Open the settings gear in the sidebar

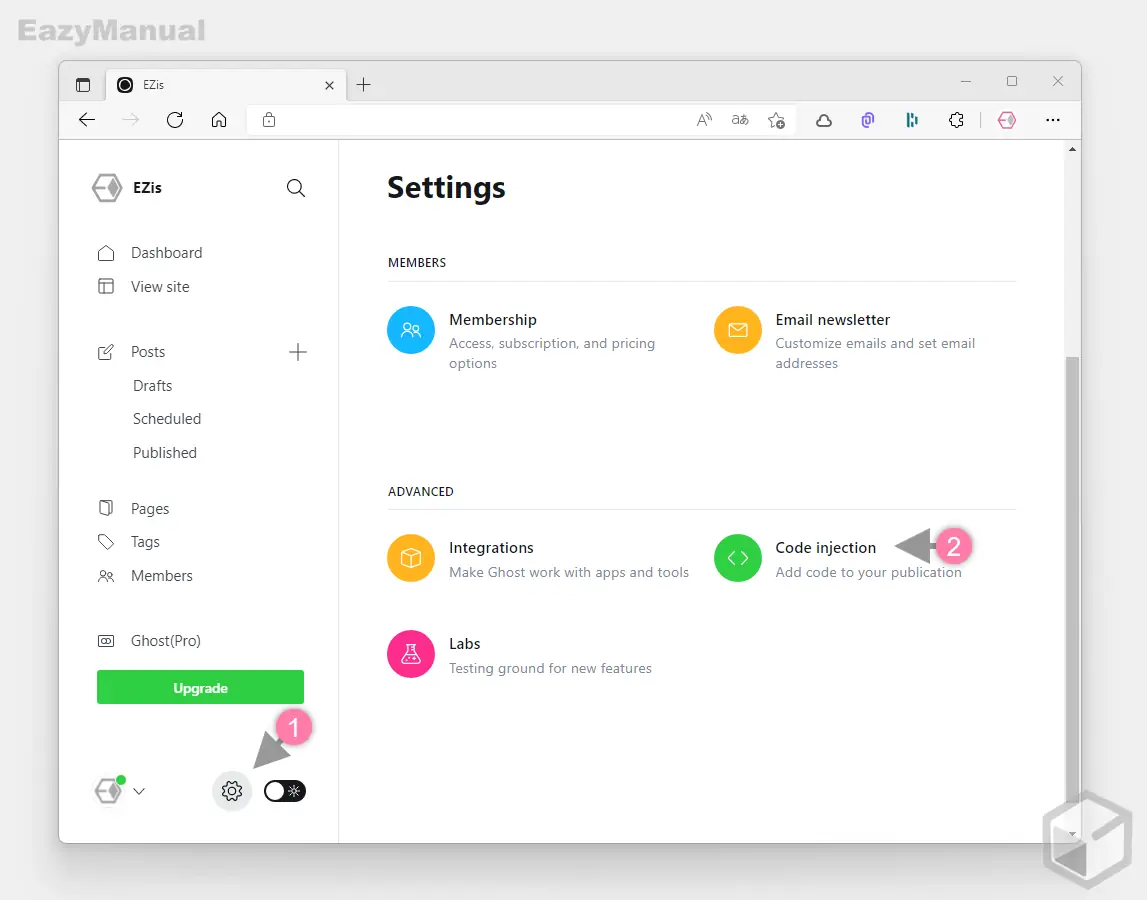232,791
